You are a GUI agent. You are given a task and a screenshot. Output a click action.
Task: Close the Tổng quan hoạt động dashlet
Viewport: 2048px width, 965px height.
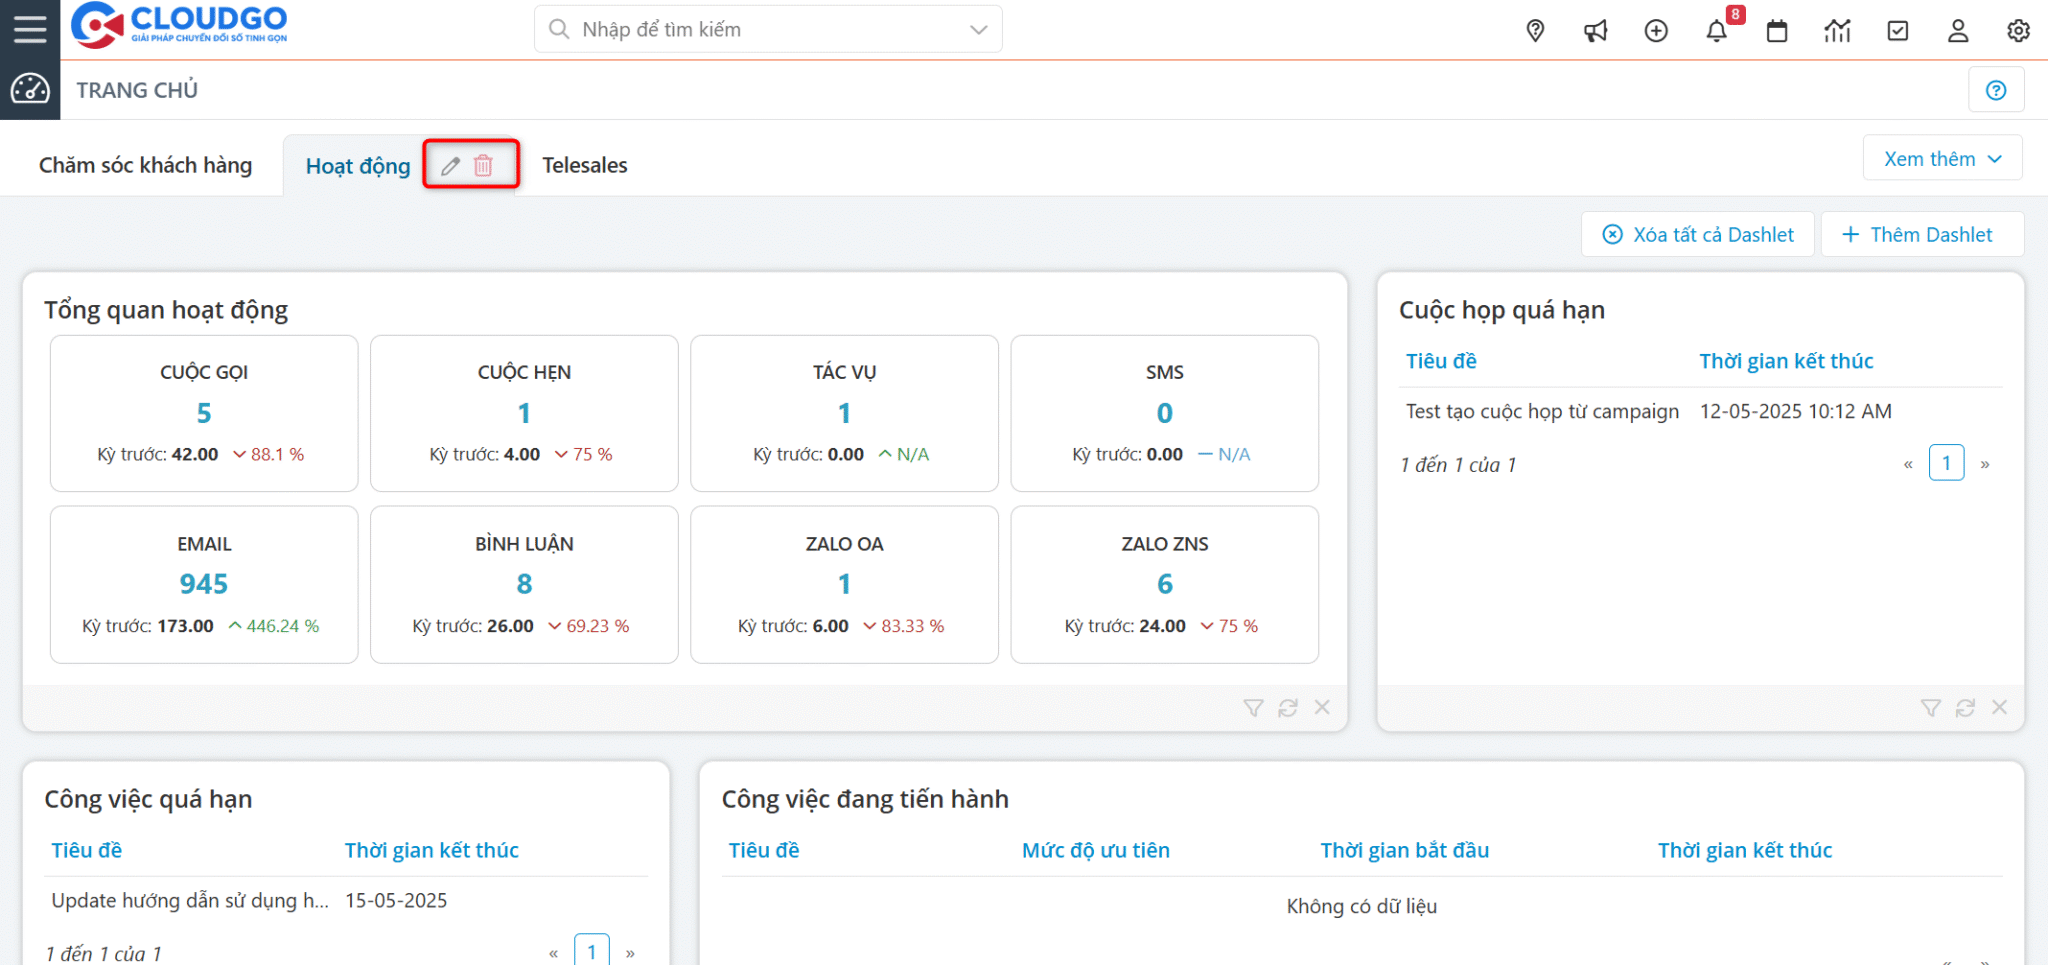coord(1322,707)
